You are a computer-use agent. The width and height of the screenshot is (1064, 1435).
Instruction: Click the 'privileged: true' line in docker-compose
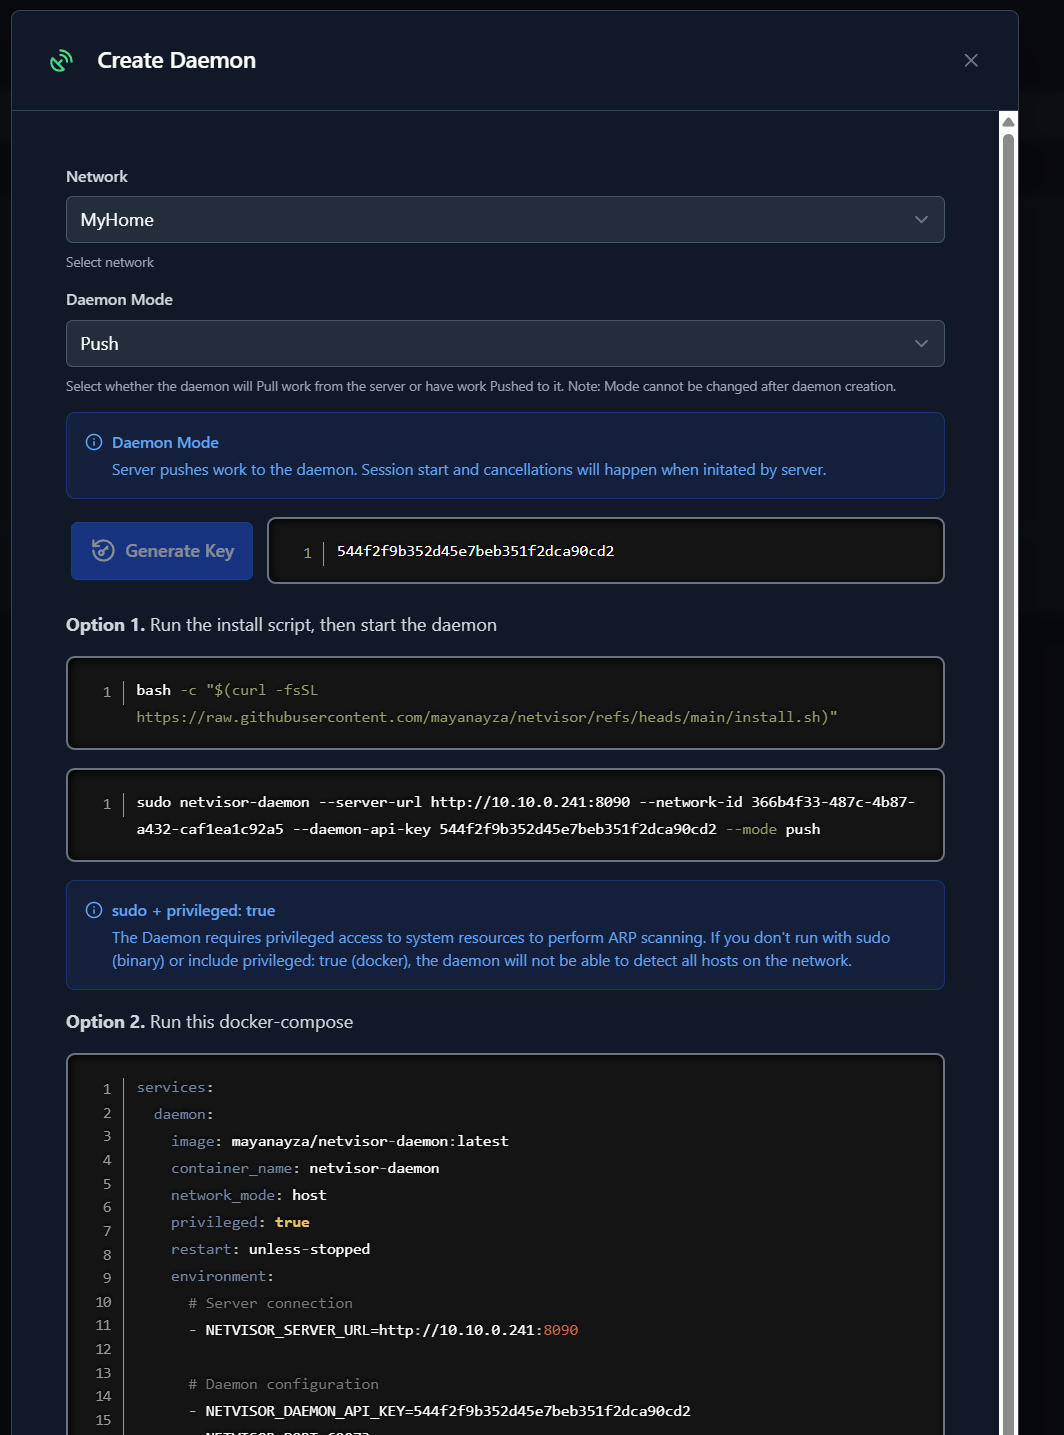[x=240, y=1222]
